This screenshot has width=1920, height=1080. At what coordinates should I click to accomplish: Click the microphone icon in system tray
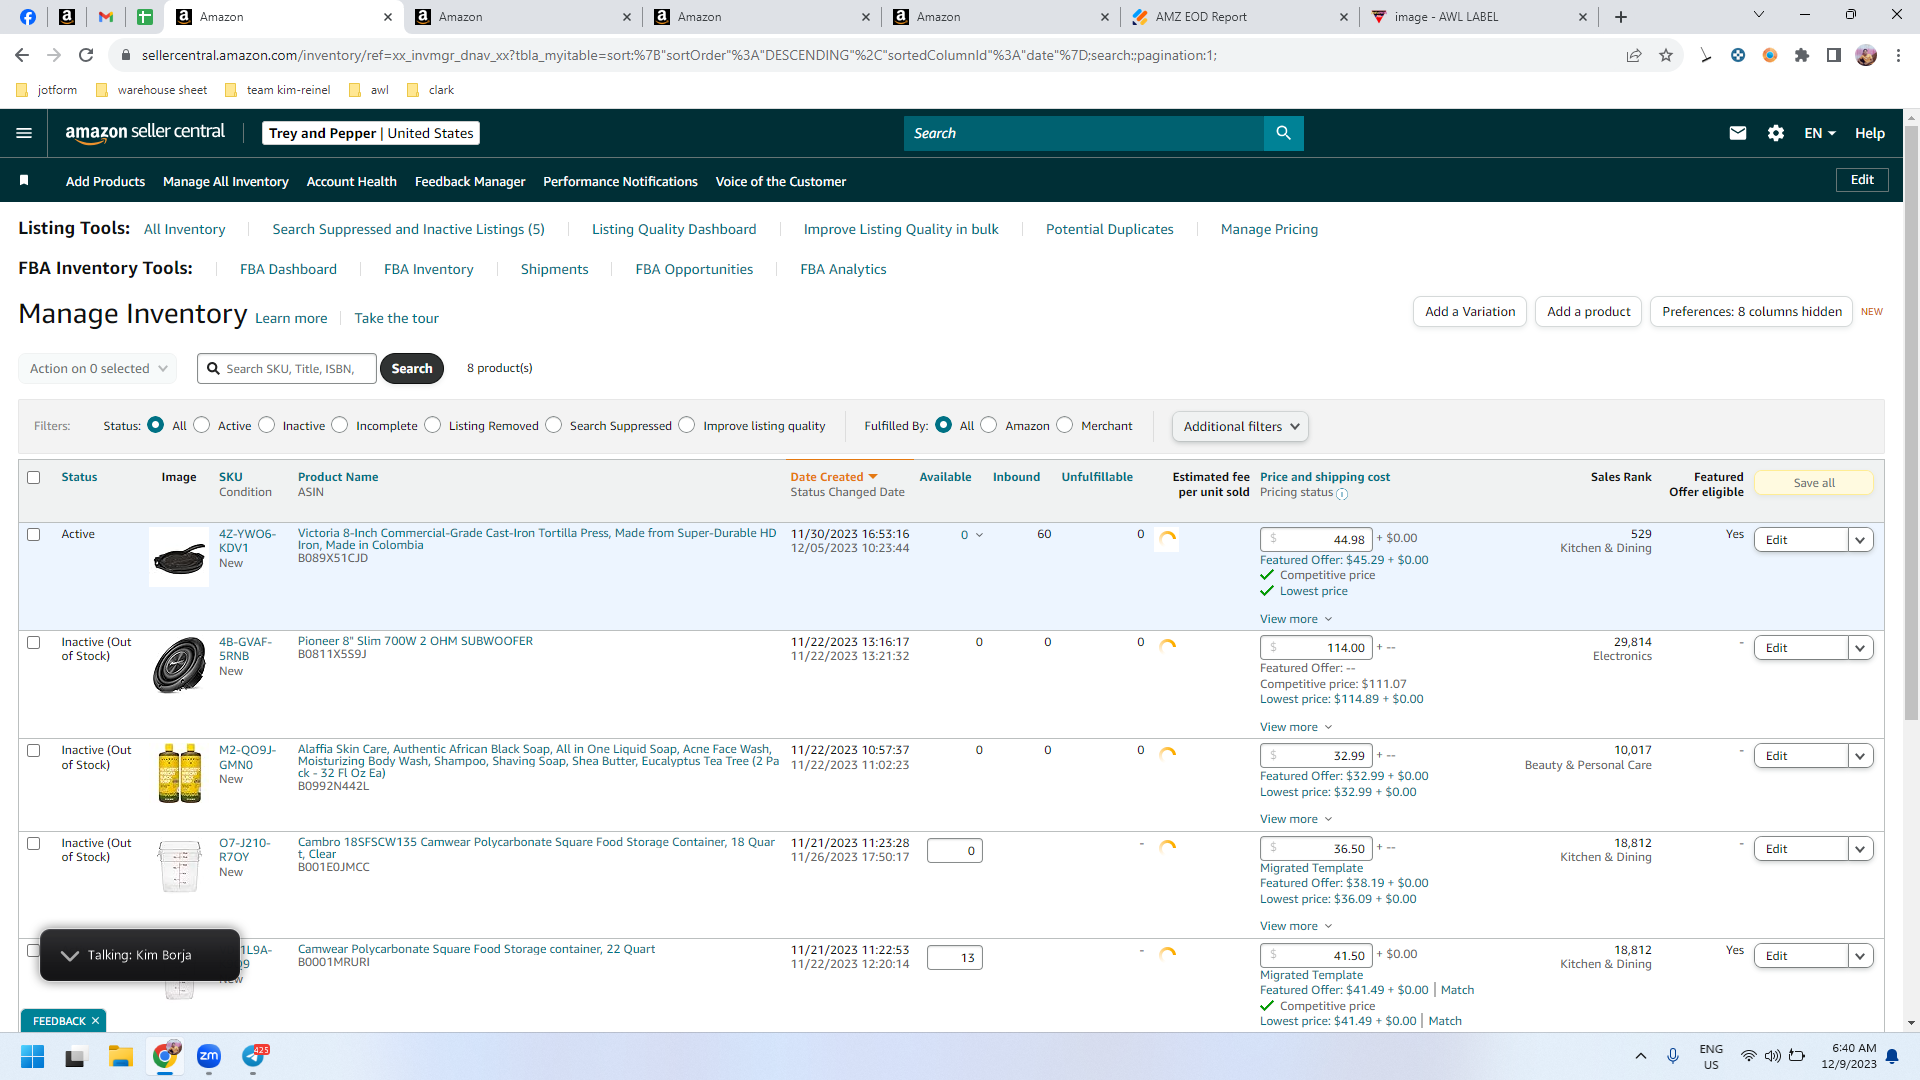[x=1673, y=1056]
